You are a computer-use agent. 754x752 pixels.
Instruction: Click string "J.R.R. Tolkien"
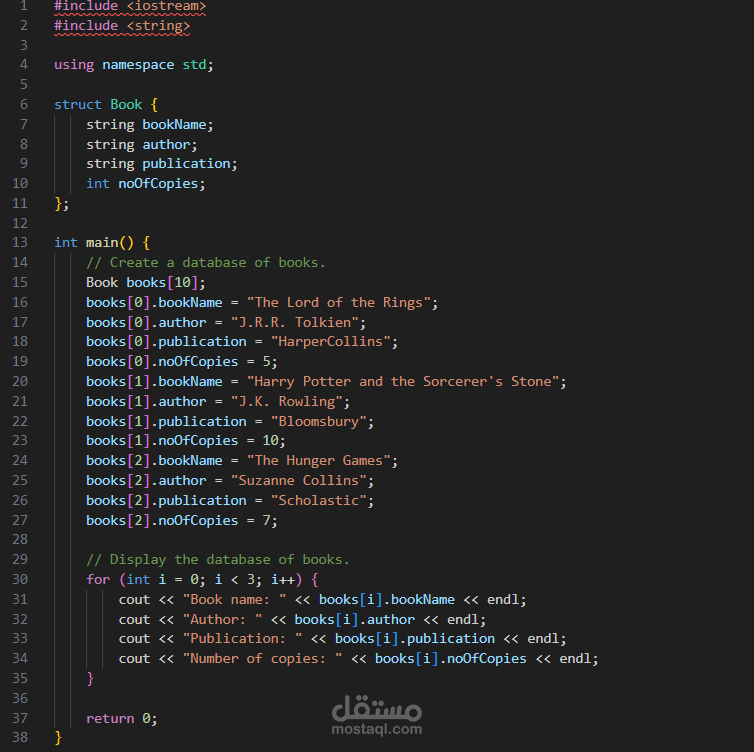[295, 322]
